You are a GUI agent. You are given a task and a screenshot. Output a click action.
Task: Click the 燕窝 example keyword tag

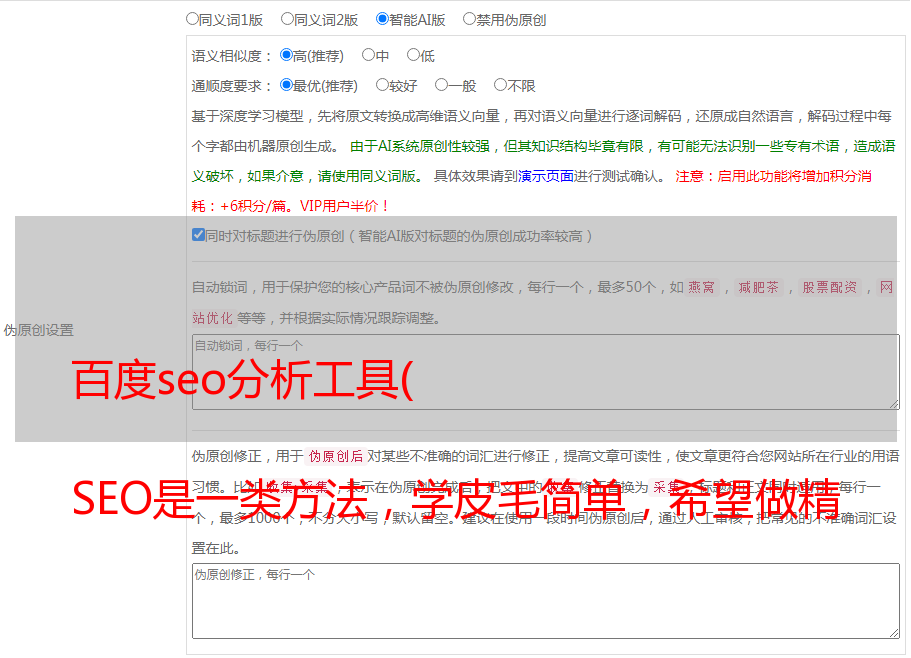tap(702, 288)
